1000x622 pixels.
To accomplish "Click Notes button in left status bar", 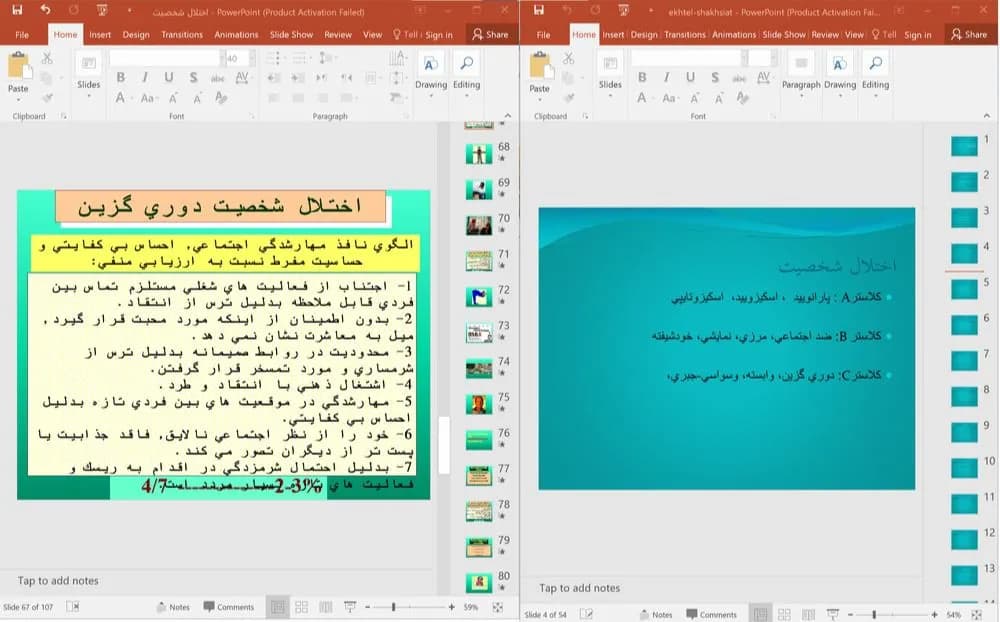I will pyautogui.click(x=173, y=607).
